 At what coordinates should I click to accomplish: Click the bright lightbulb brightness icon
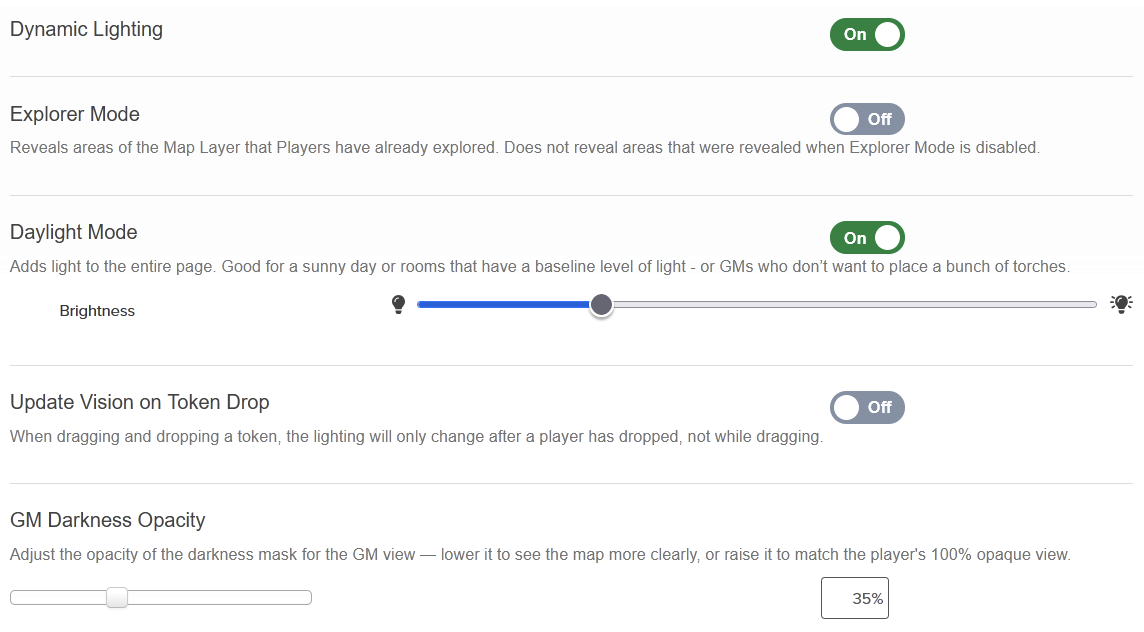1121,304
